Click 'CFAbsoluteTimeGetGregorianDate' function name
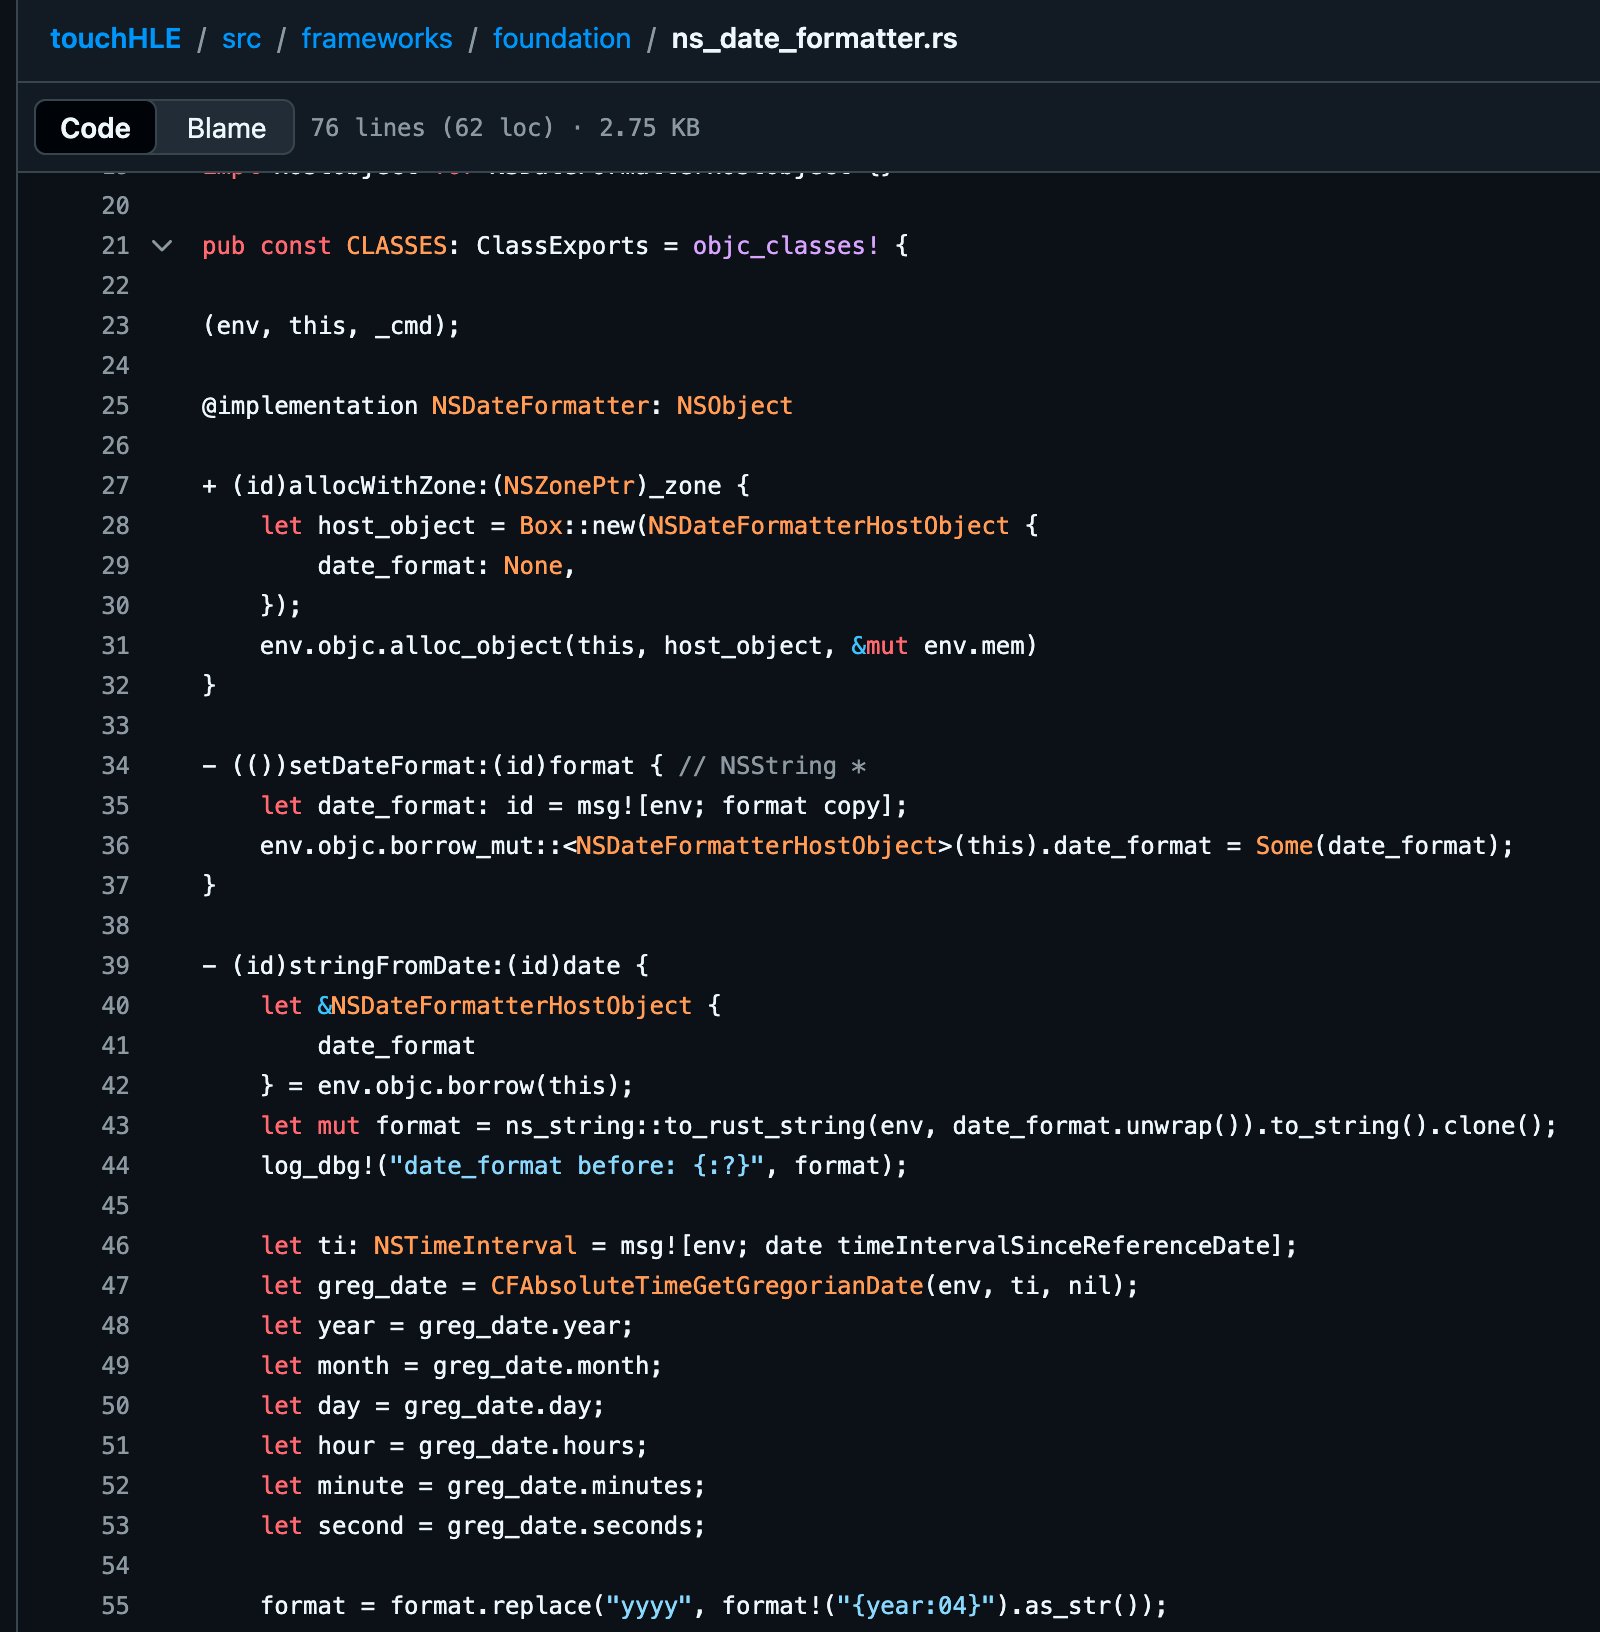Image resolution: width=1600 pixels, height=1632 pixels. pos(707,1286)
